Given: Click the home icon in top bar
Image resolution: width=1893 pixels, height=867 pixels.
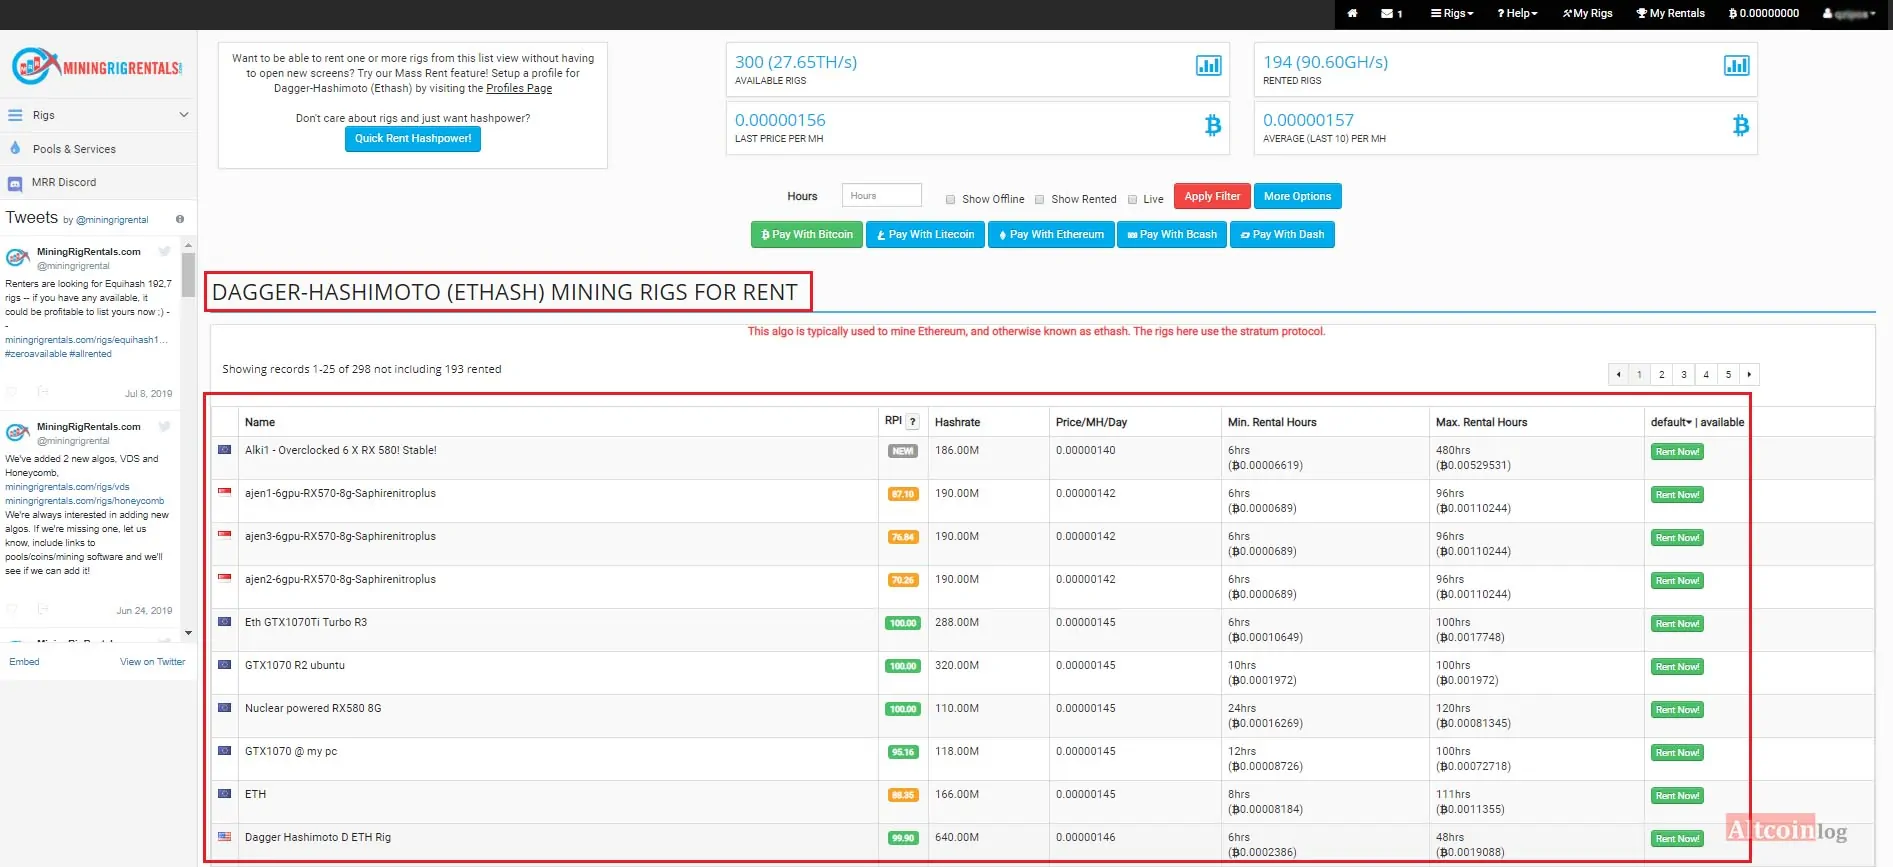Looking at the screenshot, I should pos(1352,13).
